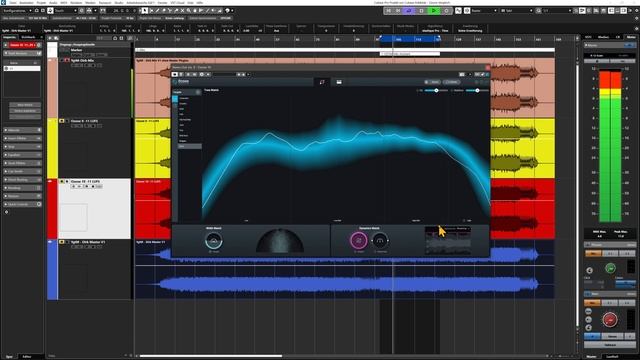Open the Master dropdown in Meter panel
Viewport: 640px width, 360px height.
610,45
